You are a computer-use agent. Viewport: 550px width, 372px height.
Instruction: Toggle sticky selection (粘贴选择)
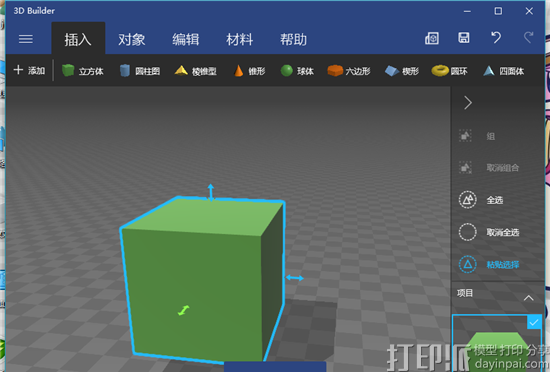pos(489,264)
